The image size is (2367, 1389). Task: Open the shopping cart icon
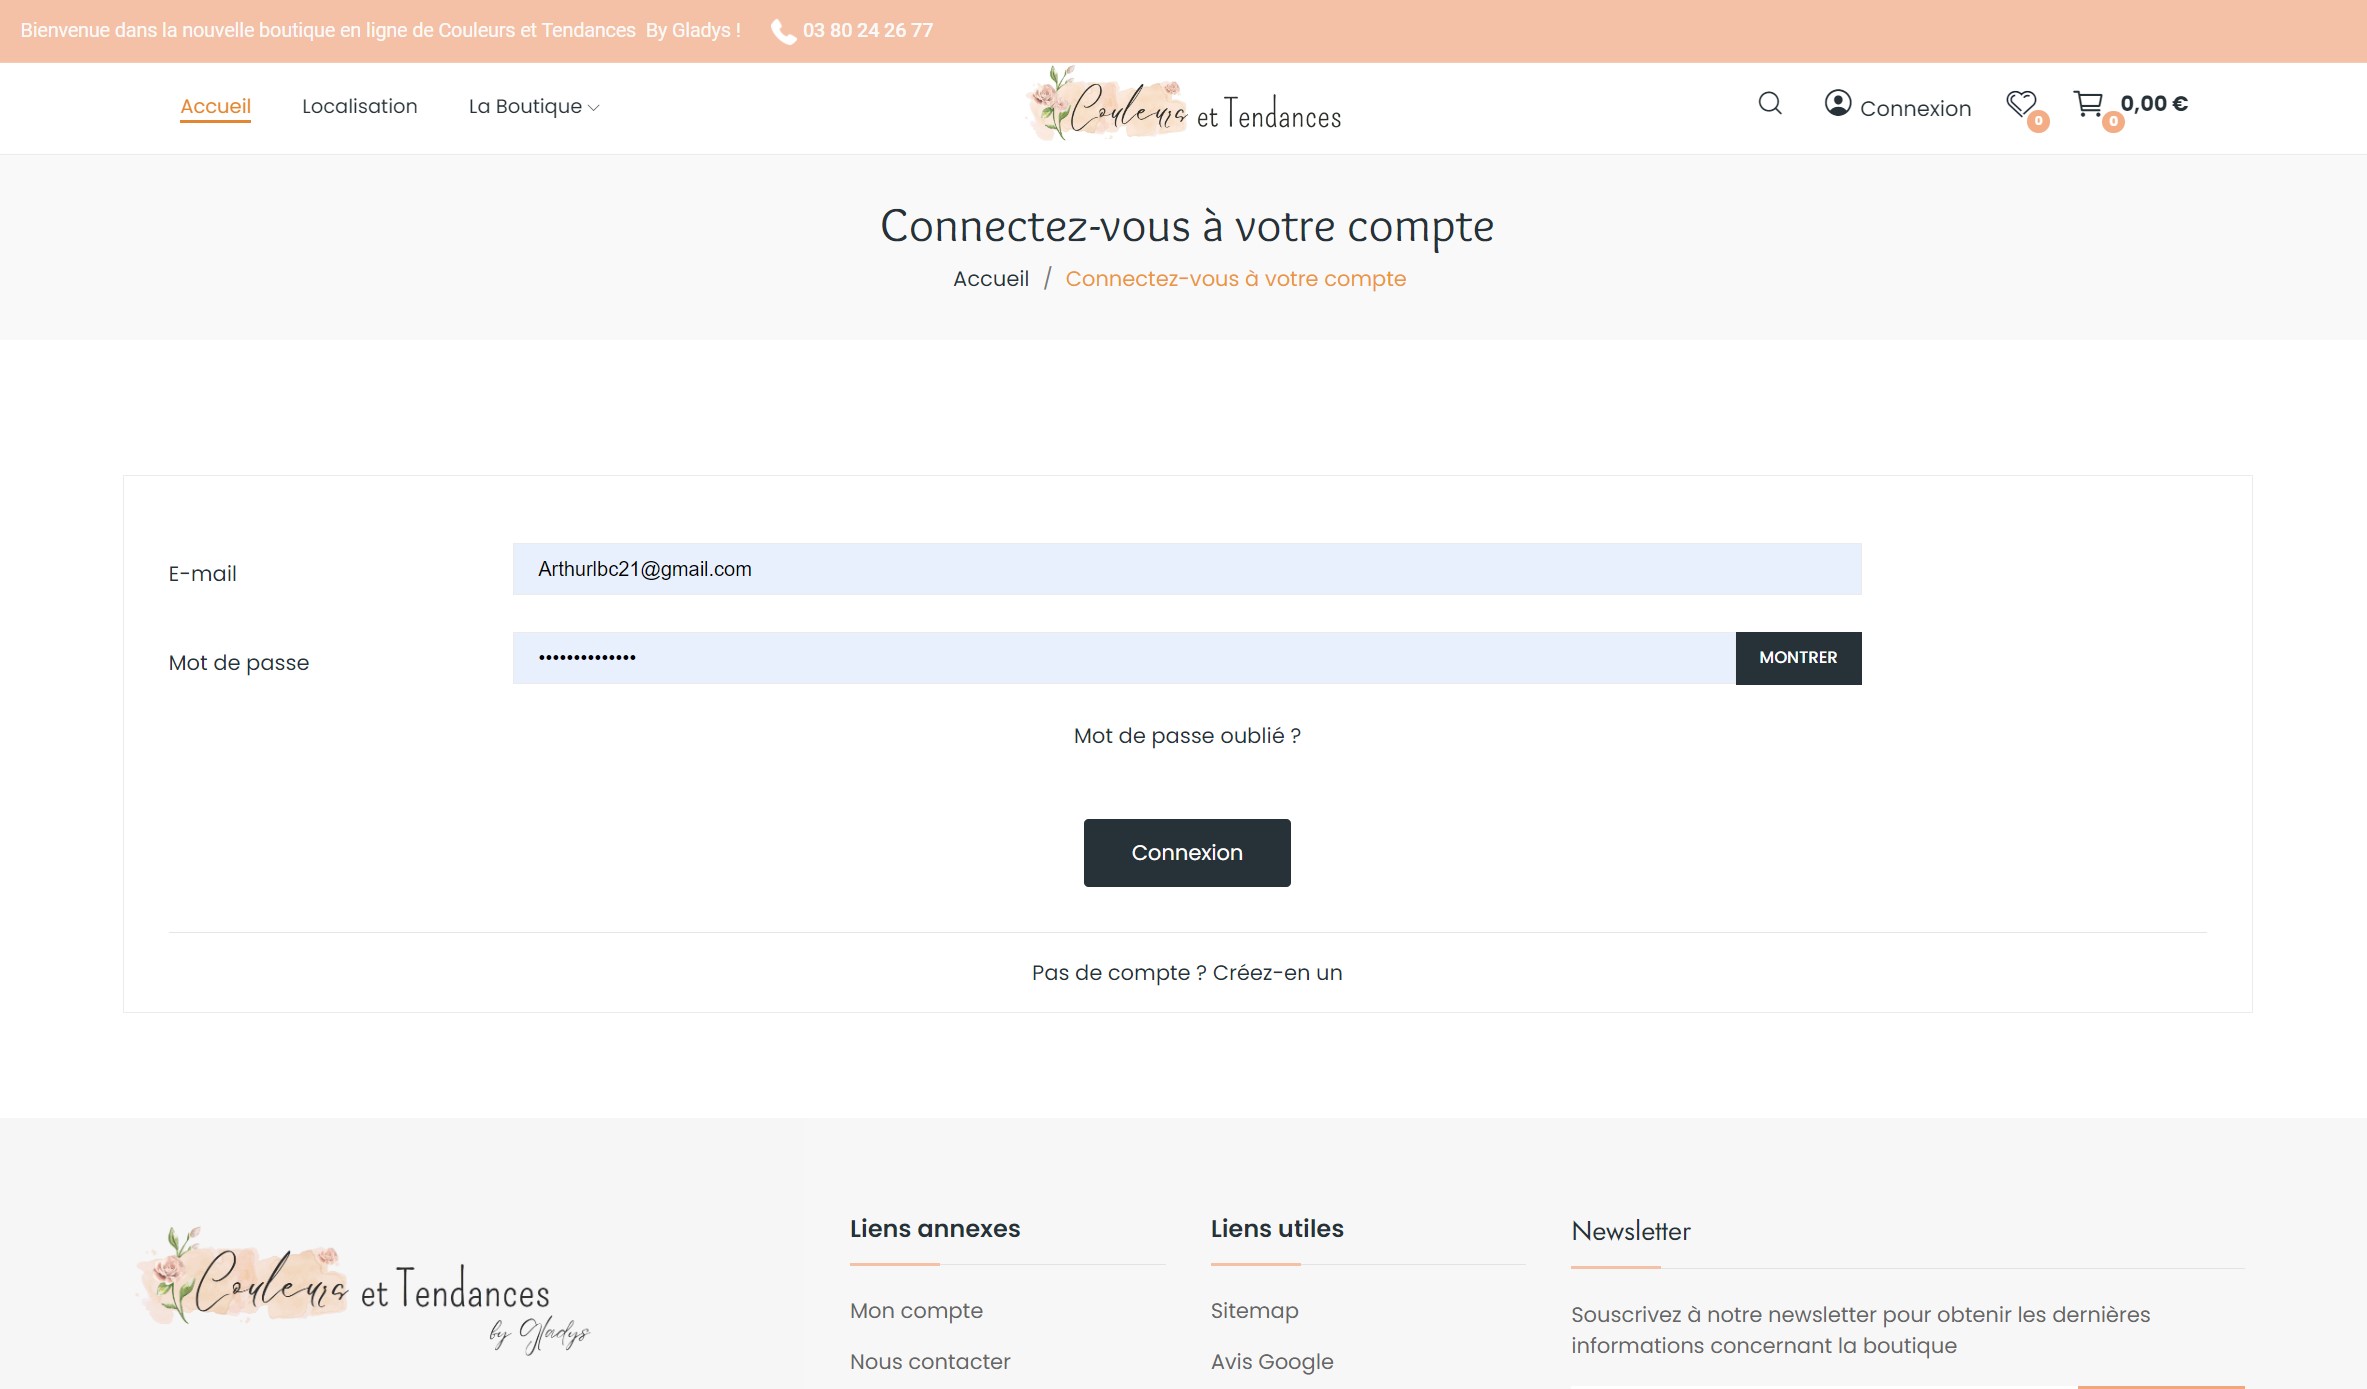(x=2088, y=104)
